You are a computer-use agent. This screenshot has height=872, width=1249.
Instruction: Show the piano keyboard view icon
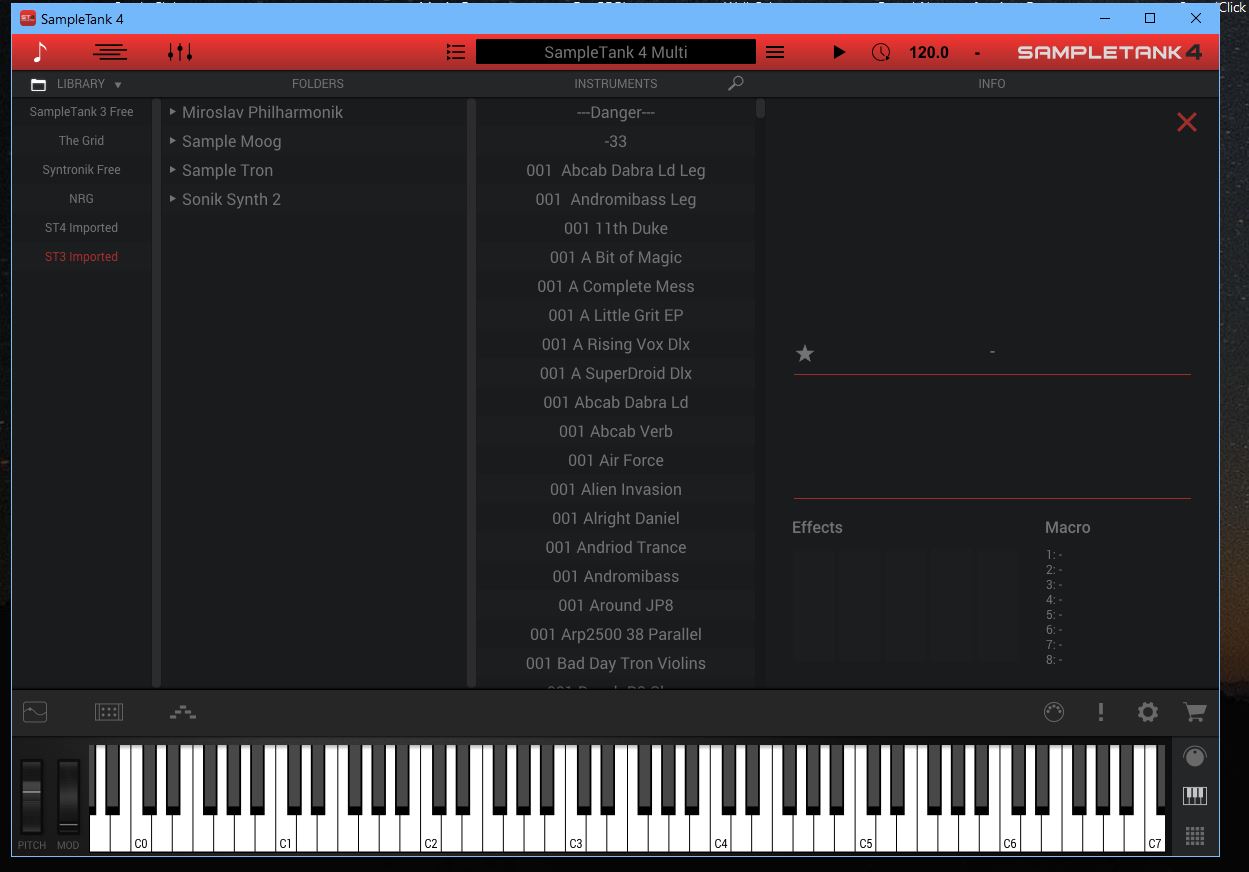(x=1195, y=796)
